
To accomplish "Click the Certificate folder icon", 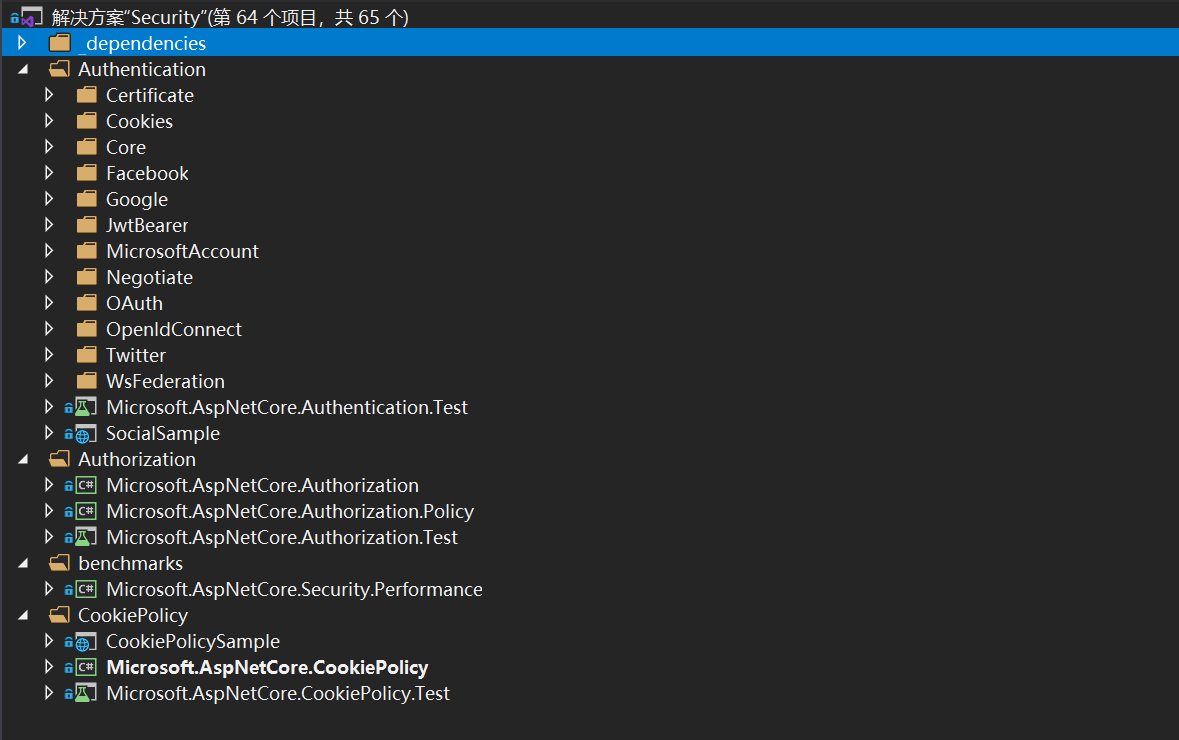I will [x=87, y=95].
